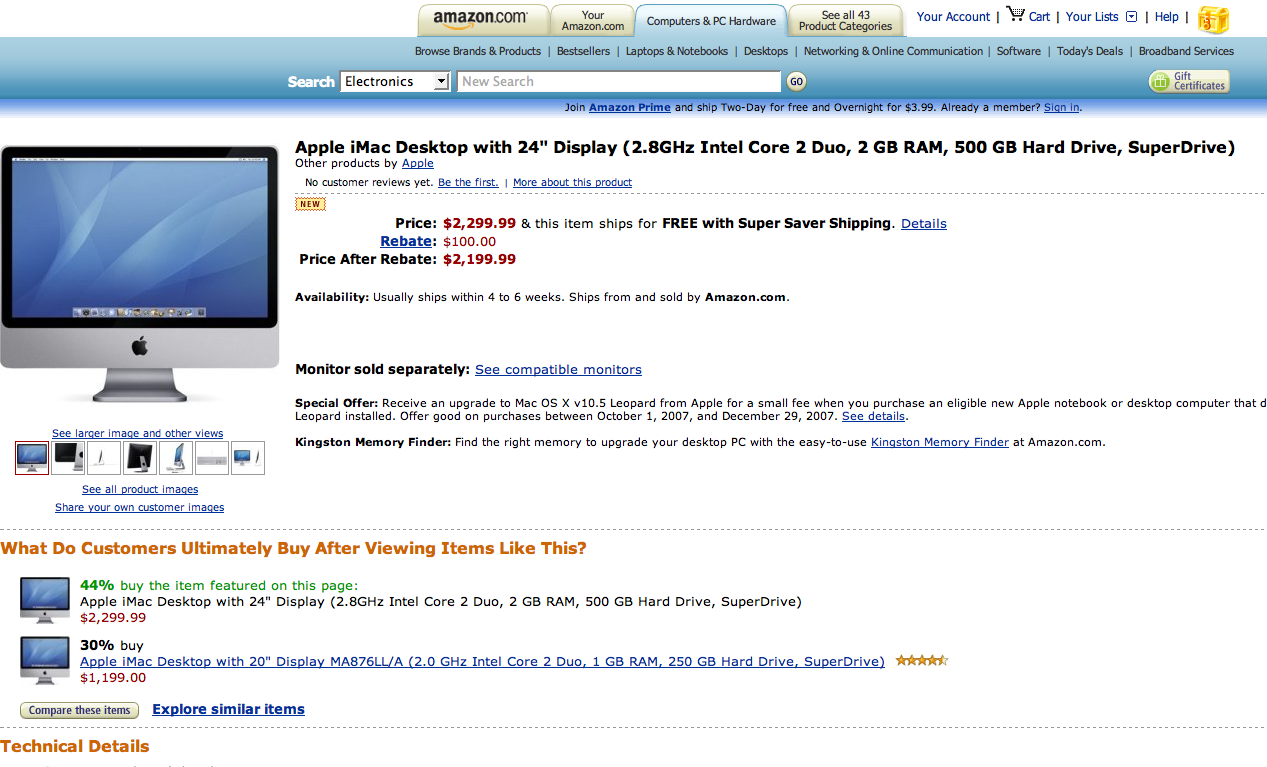Click the gold box treasure icon

click(1213, 20)
